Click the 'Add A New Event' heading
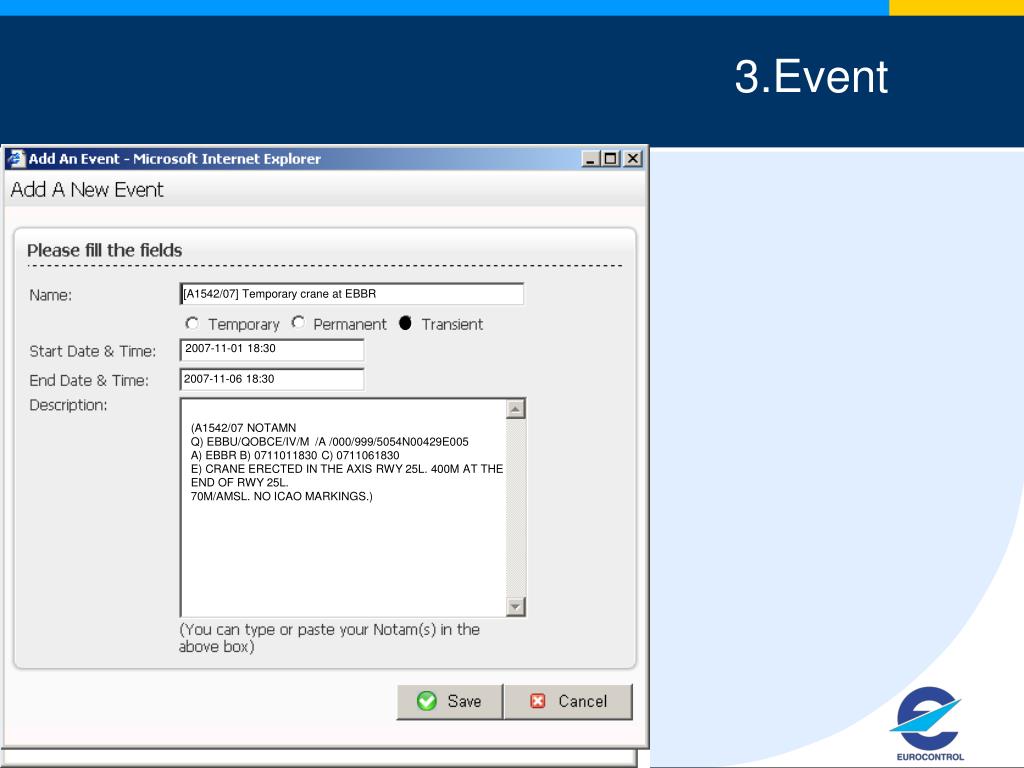The image size is (1024, 768). pyautogui.click(x=87, y=189)
